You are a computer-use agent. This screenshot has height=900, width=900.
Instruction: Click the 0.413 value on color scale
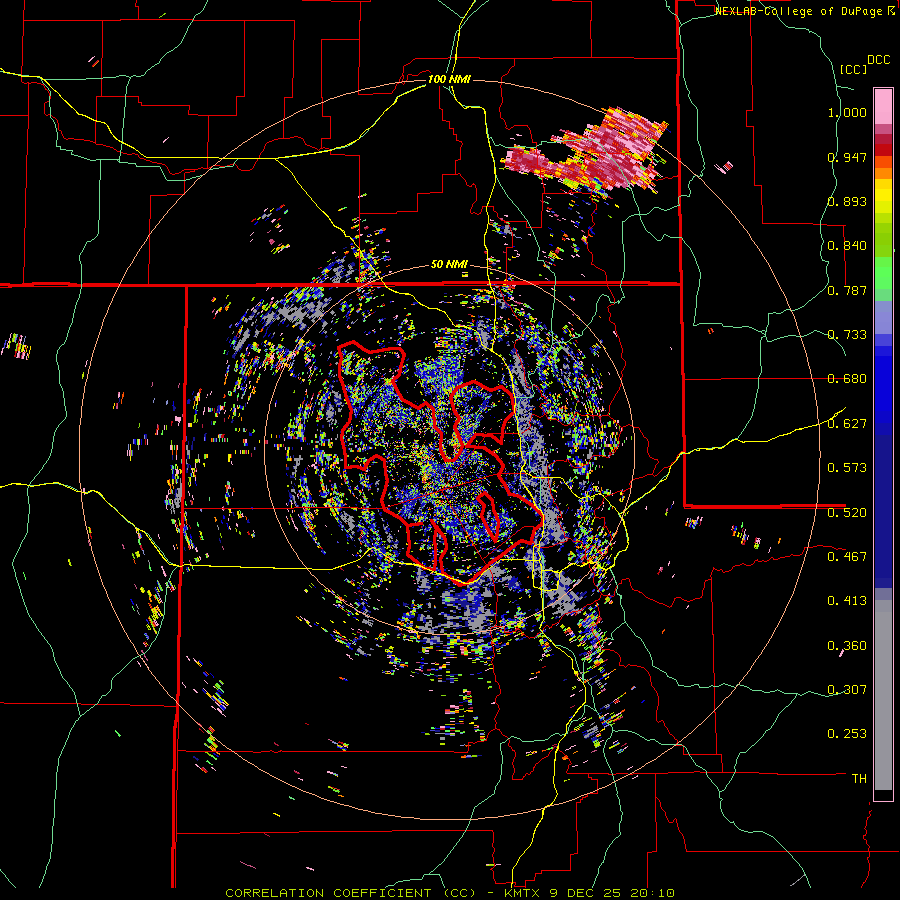click(847, 601)
